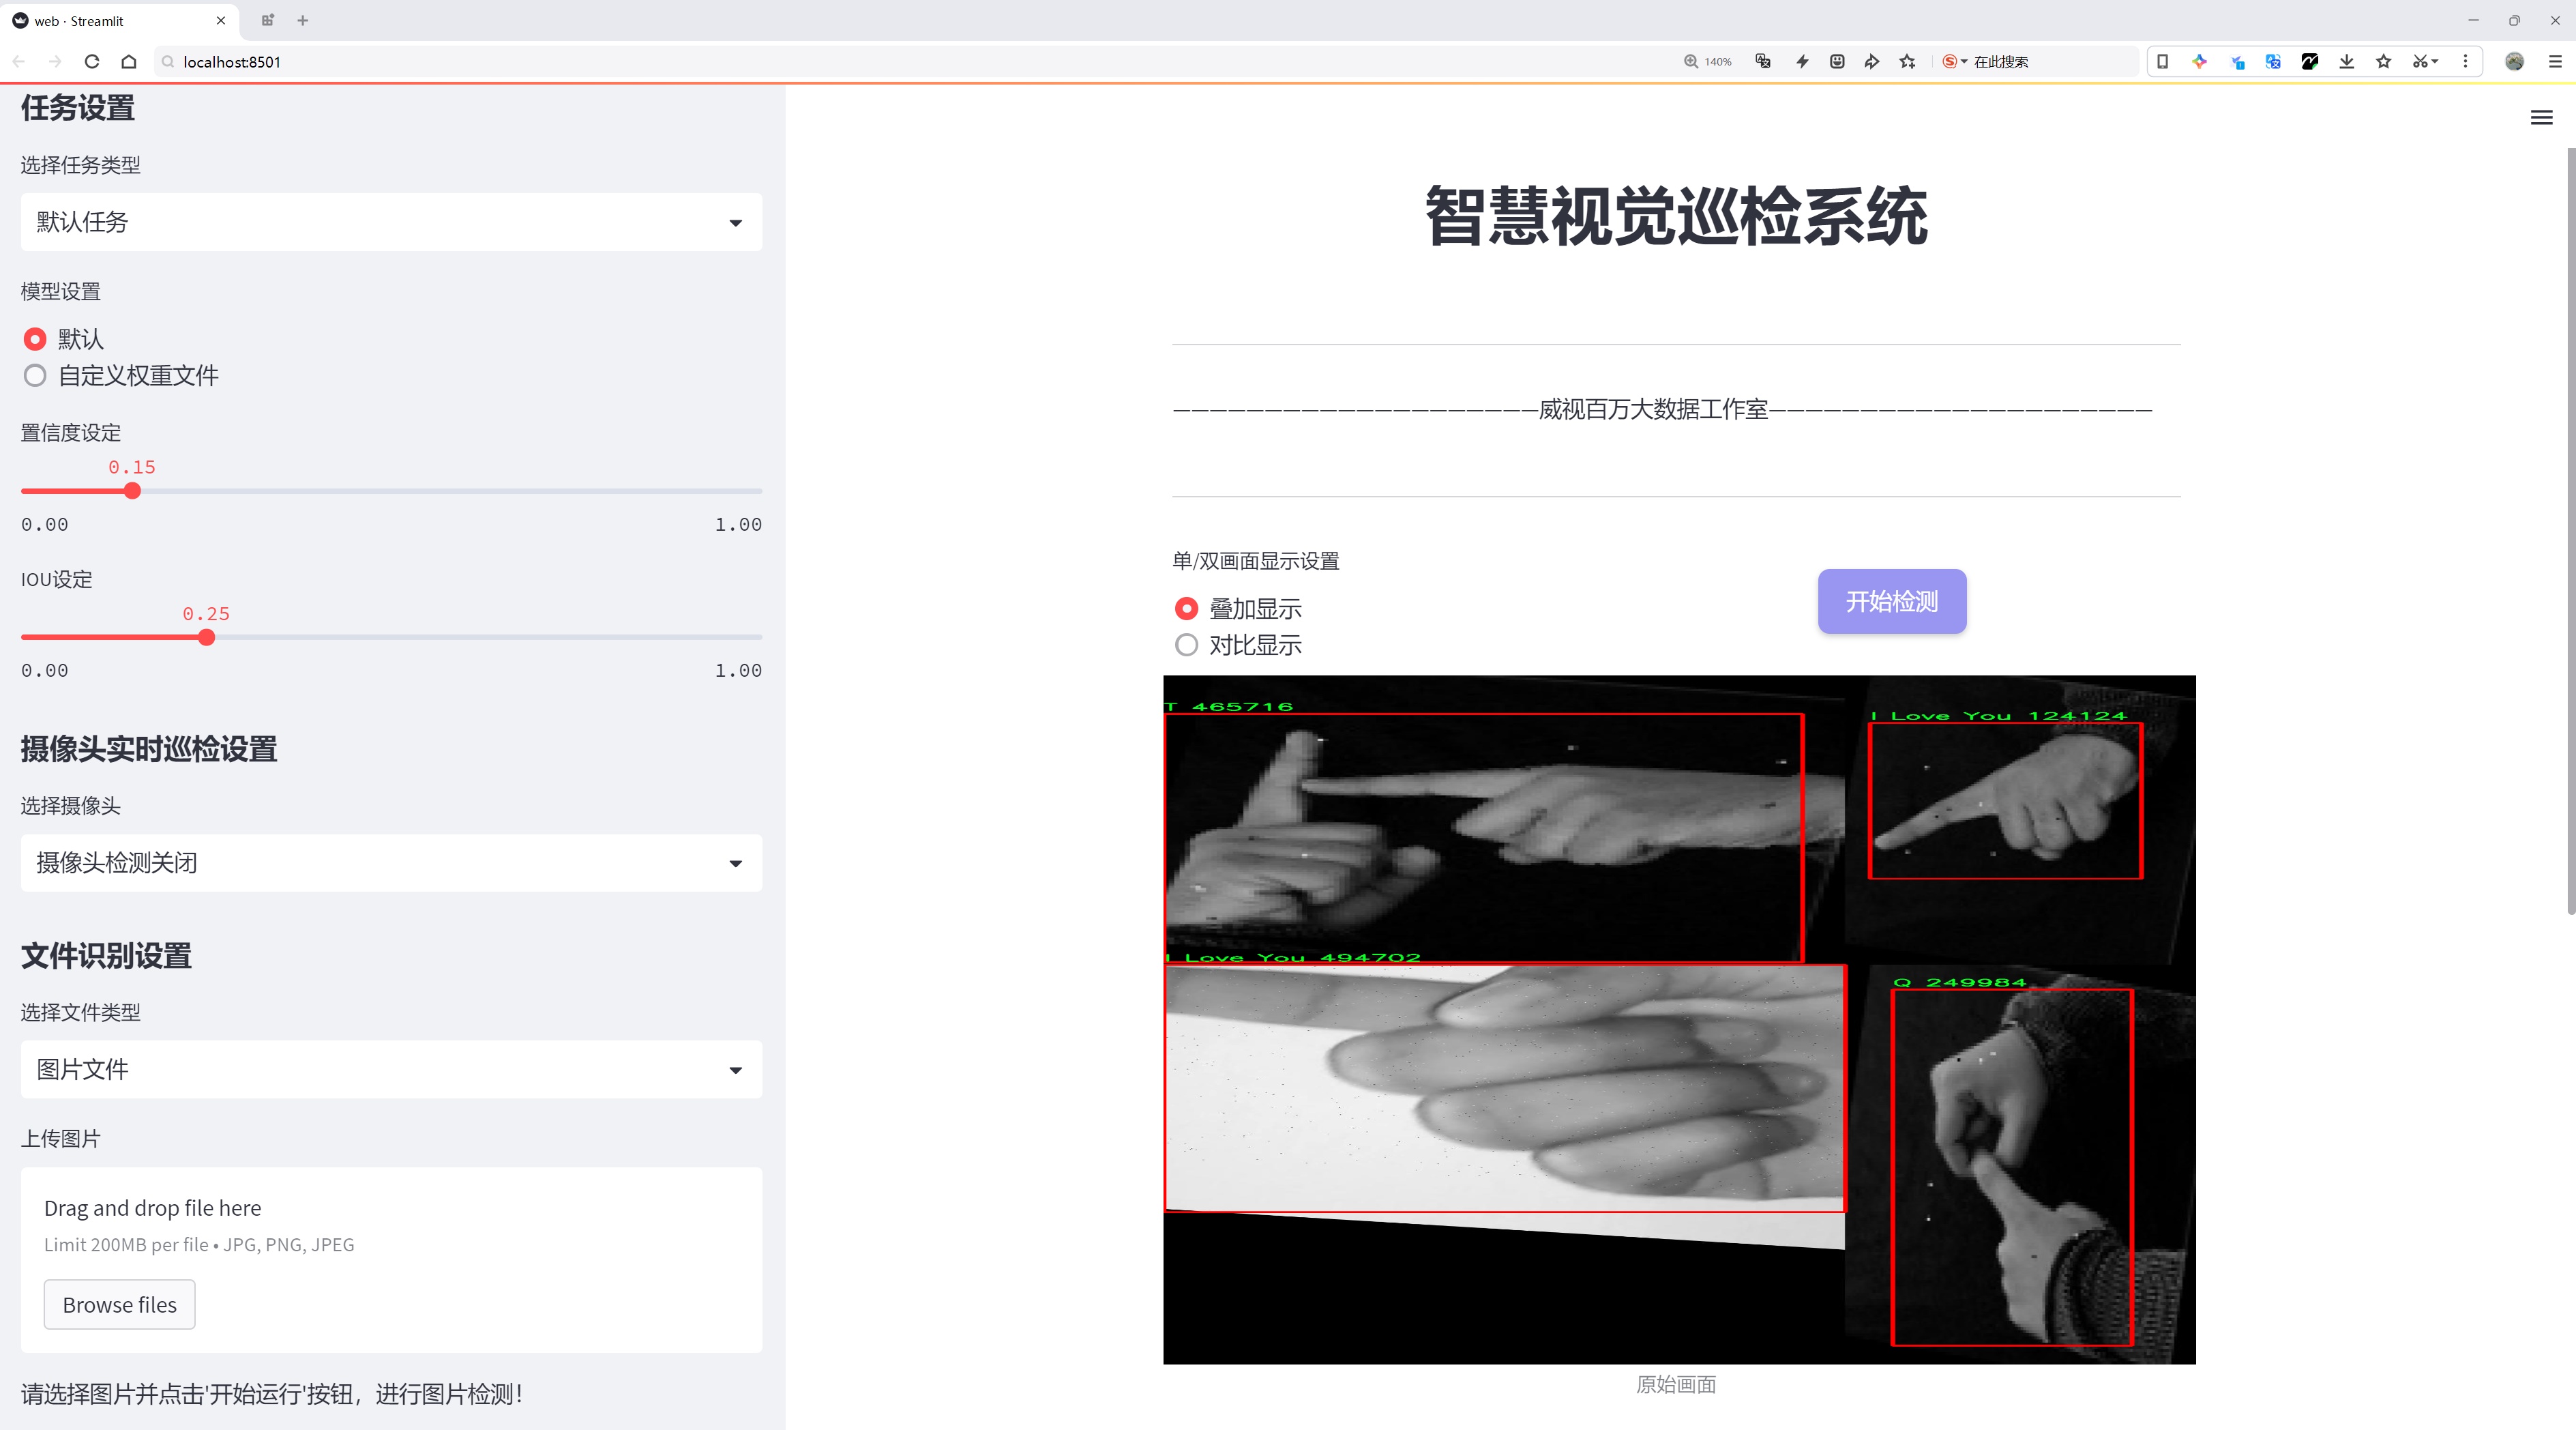Minimize the browser window
The height and width of the screenshot is (1430, 2576).
[x=2473, y=20]
